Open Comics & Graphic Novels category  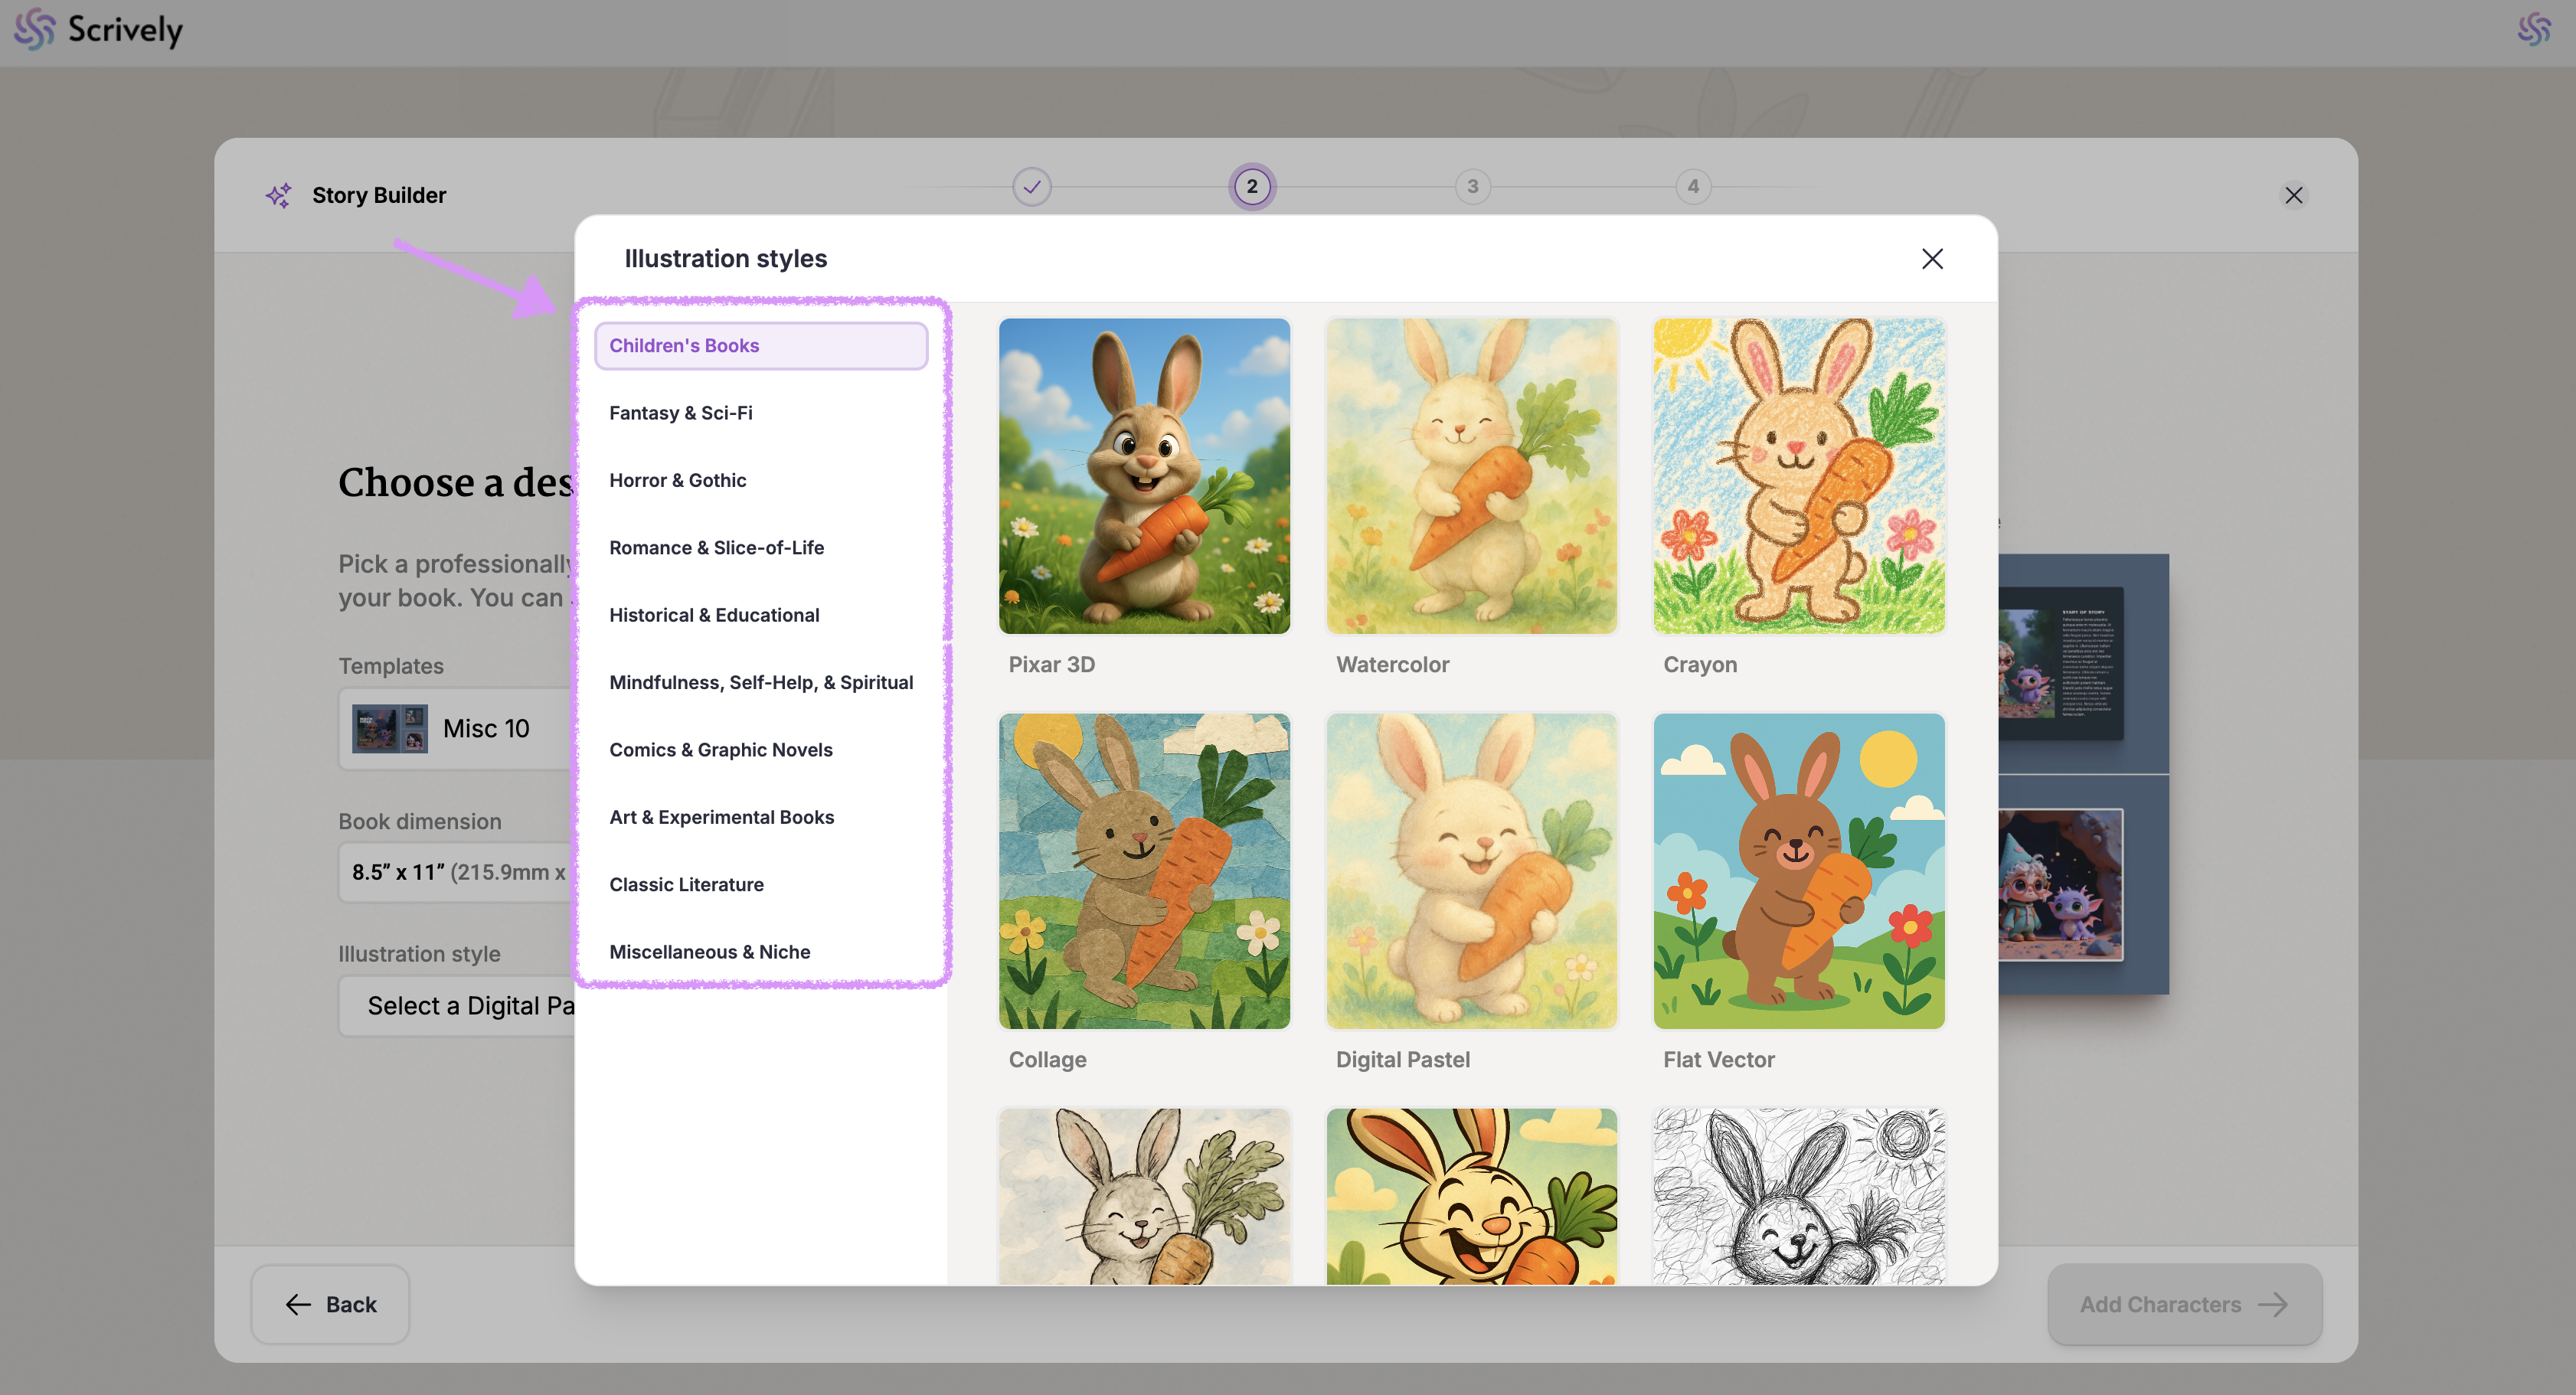[720, 750]
